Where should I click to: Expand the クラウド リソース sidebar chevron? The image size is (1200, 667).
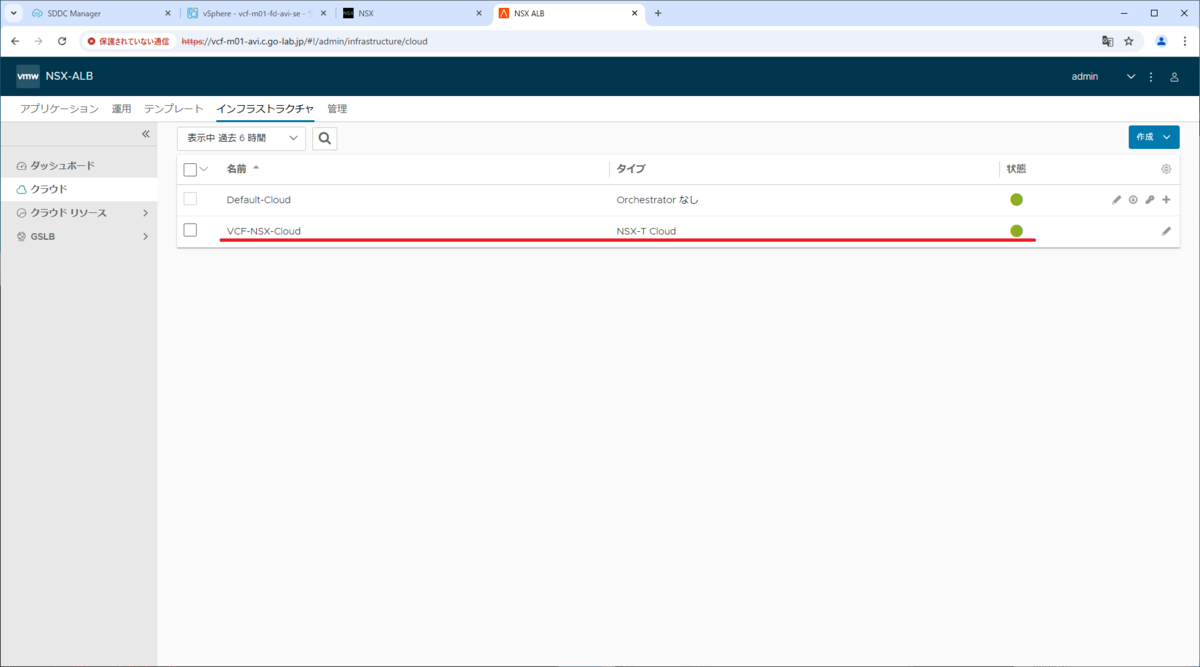145,213
